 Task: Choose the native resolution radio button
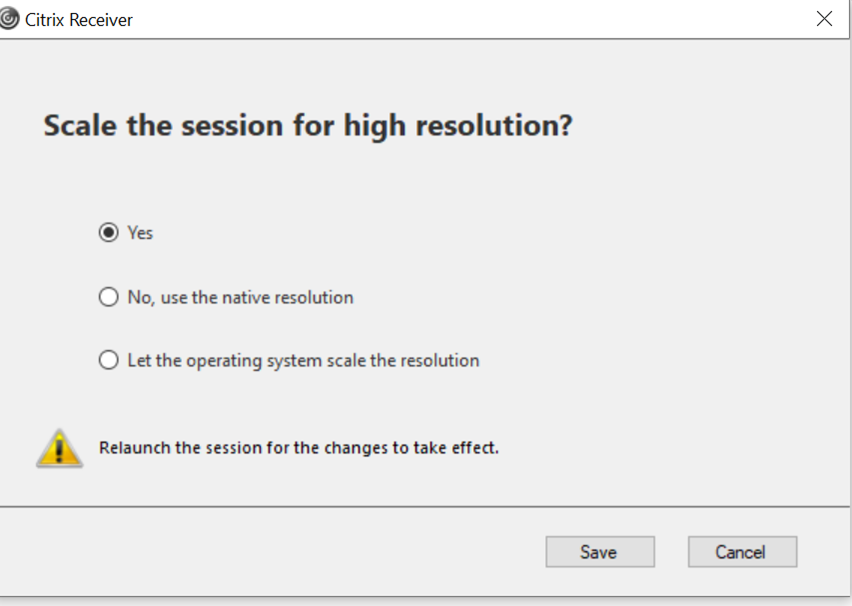tap(109, 297)
